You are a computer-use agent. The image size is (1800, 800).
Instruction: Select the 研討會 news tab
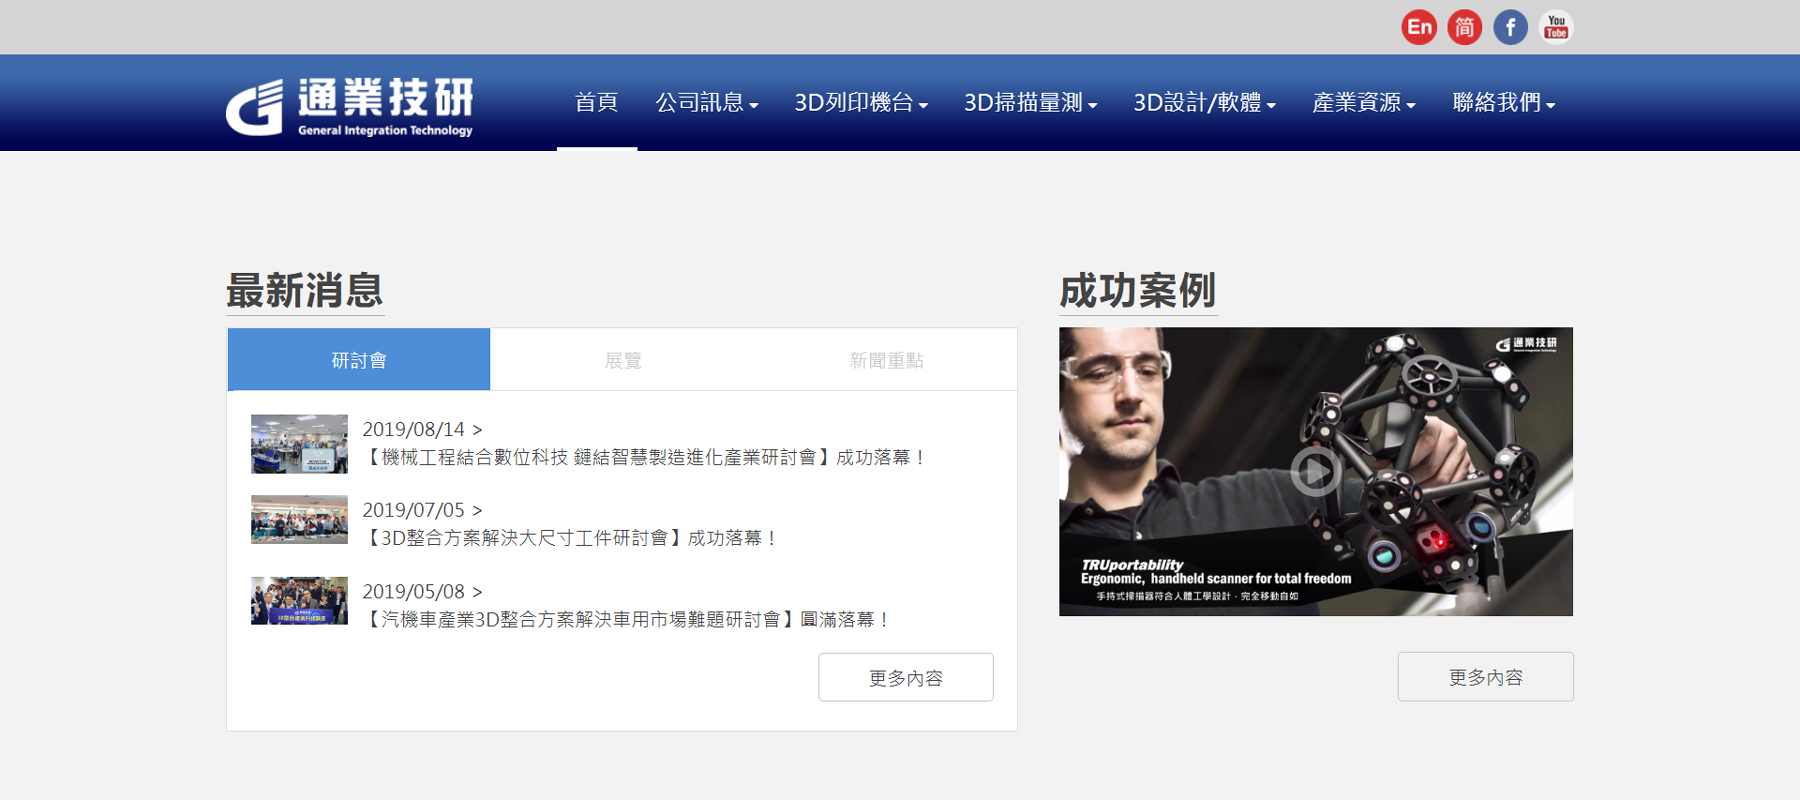pos(359,360)
